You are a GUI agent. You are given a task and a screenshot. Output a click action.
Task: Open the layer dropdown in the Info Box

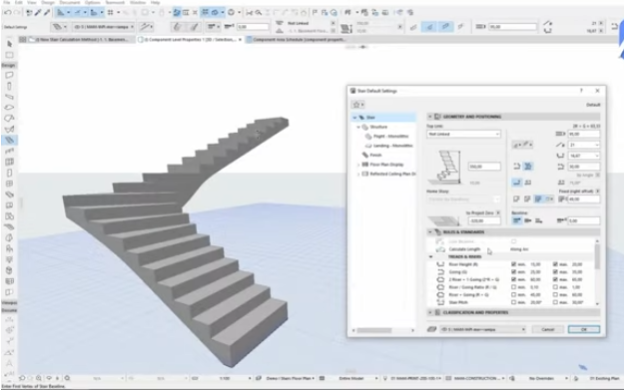point(103,27)
